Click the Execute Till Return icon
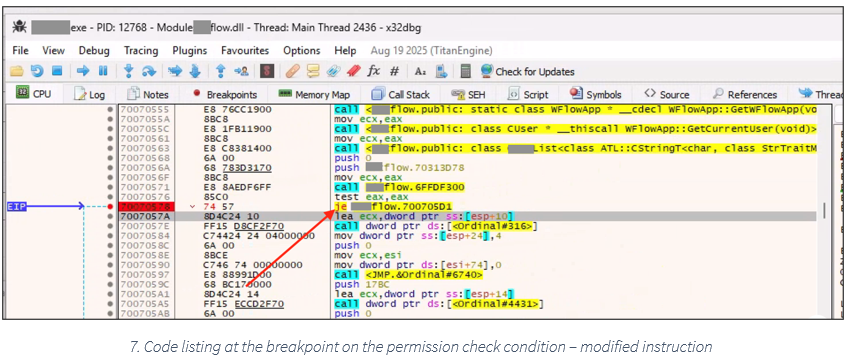This screenshot has height=364, width=845. coord(220,71)
